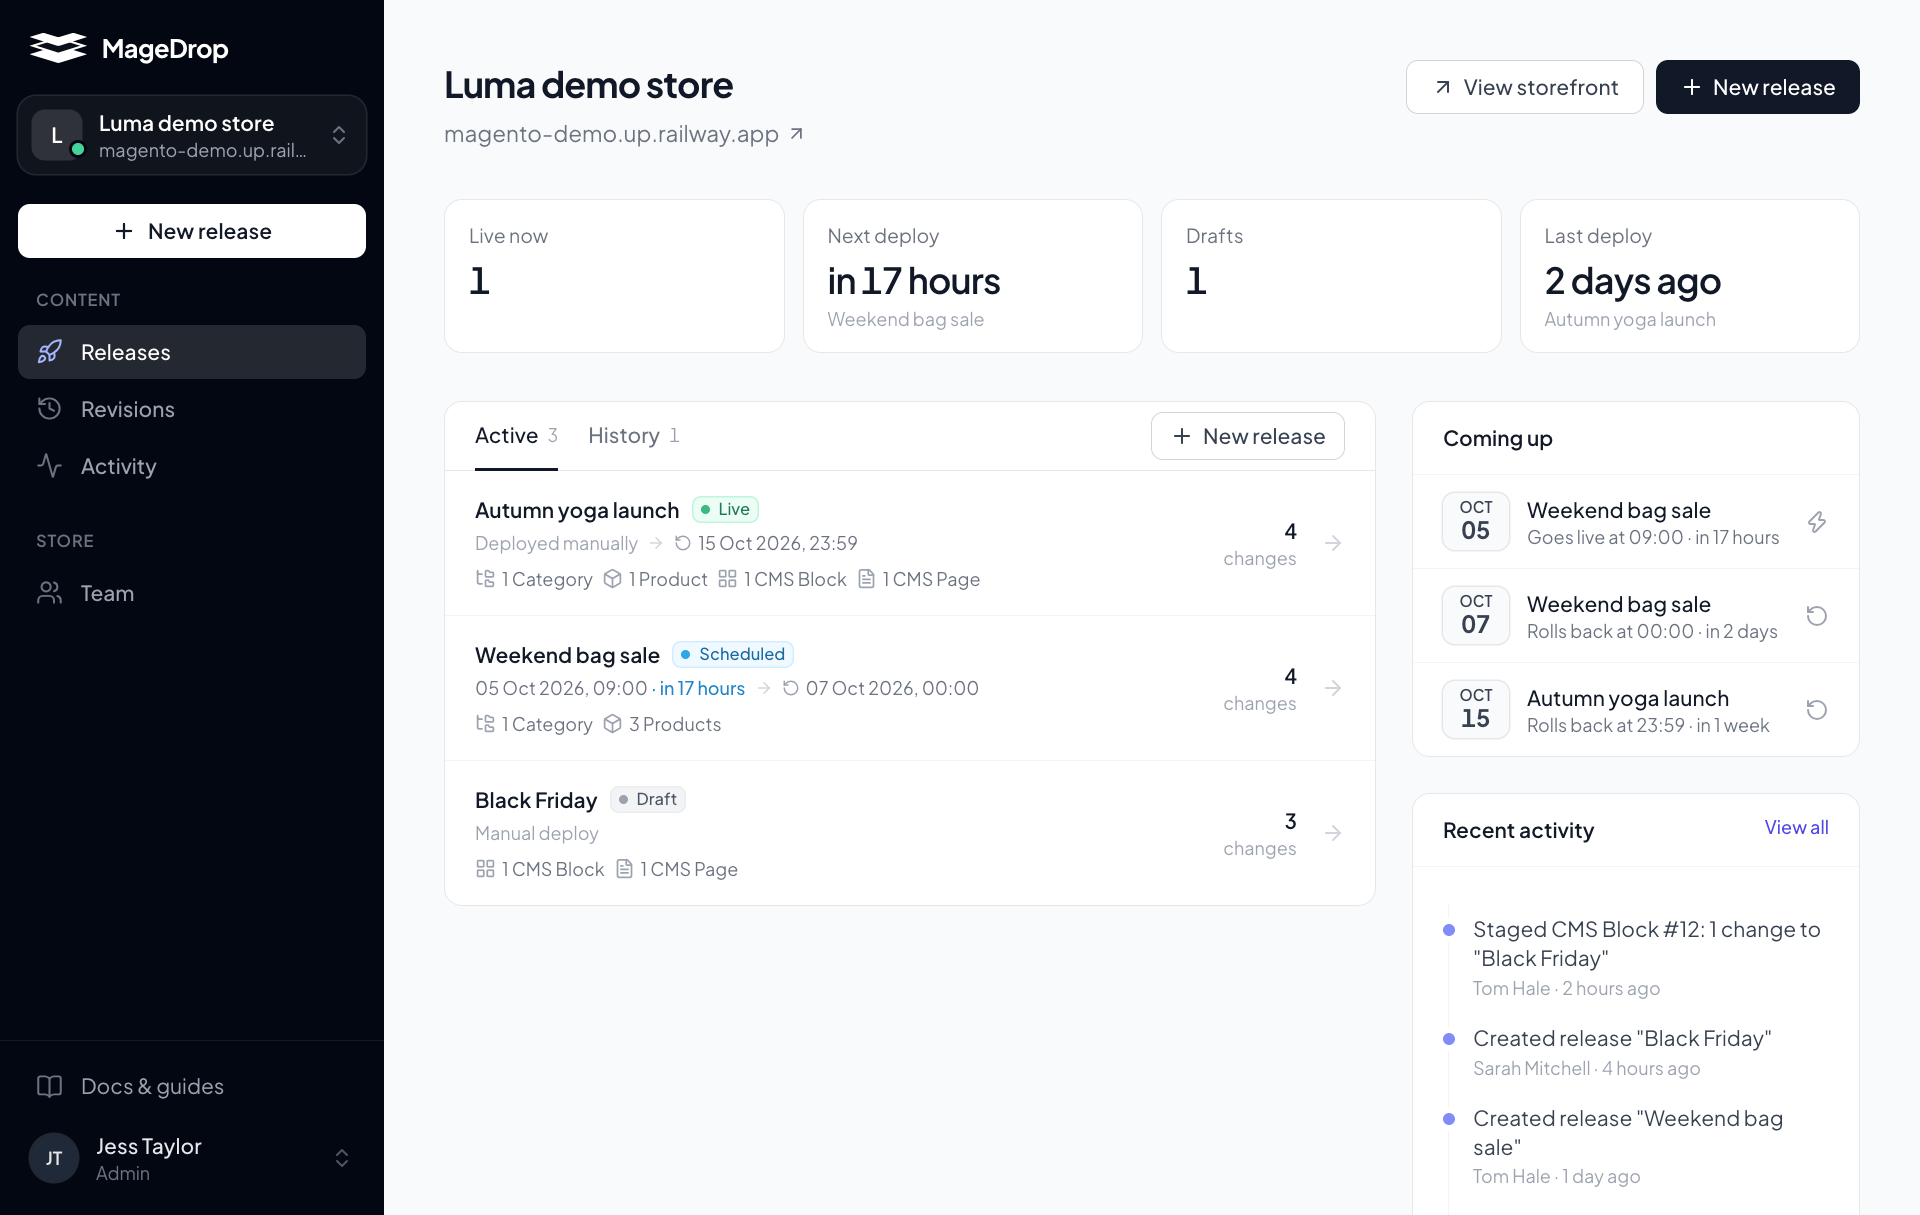Viewport: 1920px width, 1215px height.
Task: Open Docs & guides book icon
Action: [x=49, y=1086]
